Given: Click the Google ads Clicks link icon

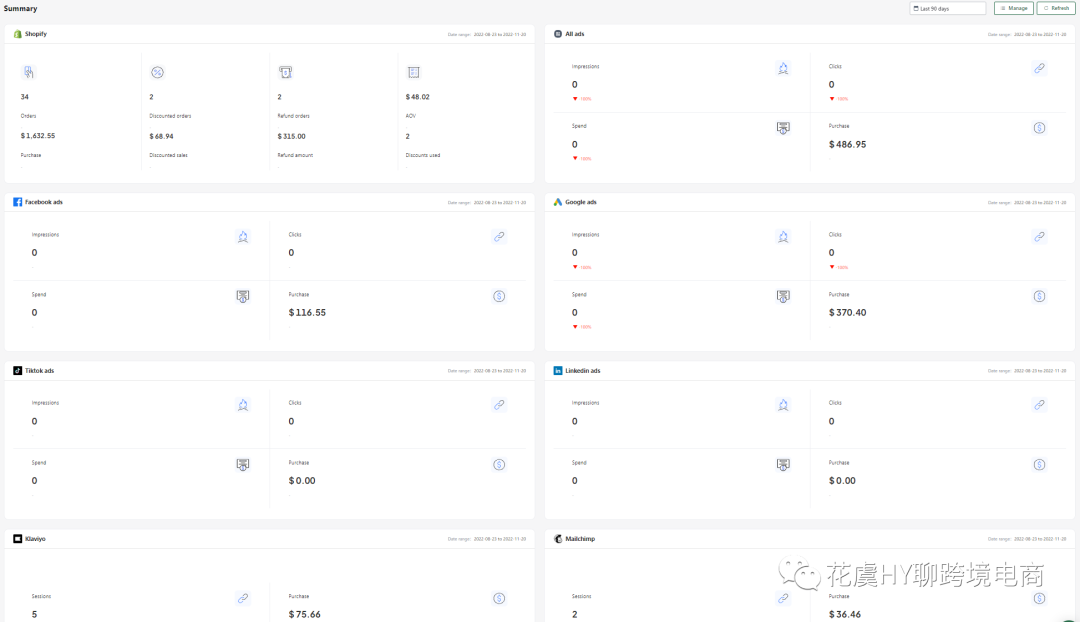Looking at the screenshot, I should click(x=1039, y=236).
